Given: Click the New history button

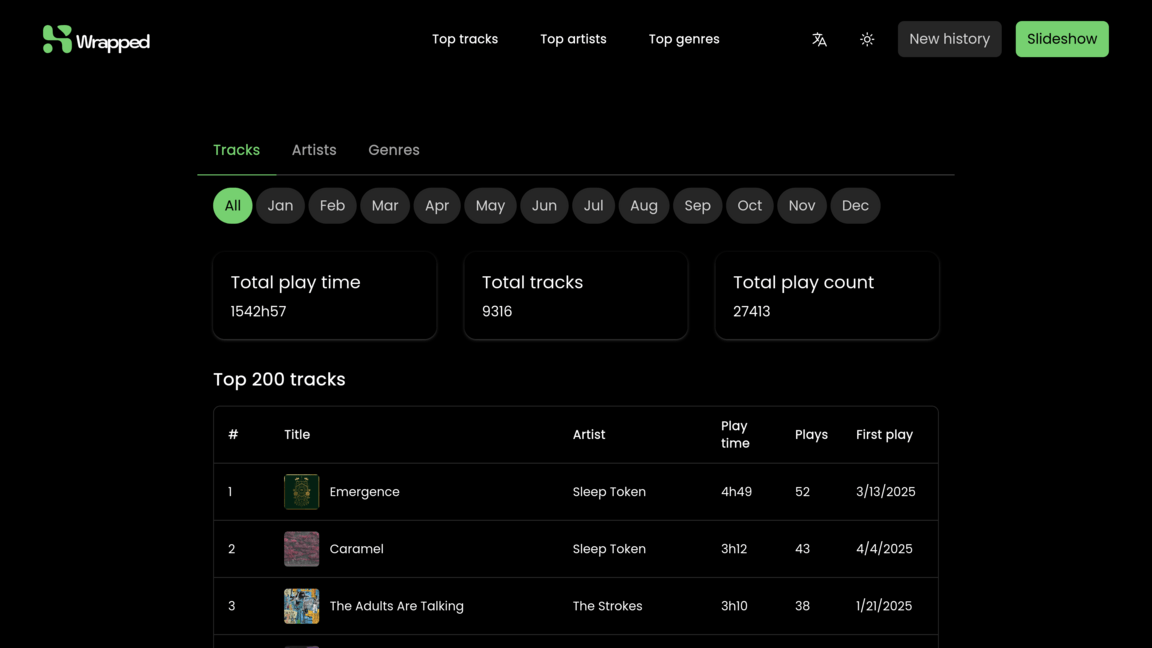Looking at the screenshot, I should pyautogui.click(x=949, y=39).
